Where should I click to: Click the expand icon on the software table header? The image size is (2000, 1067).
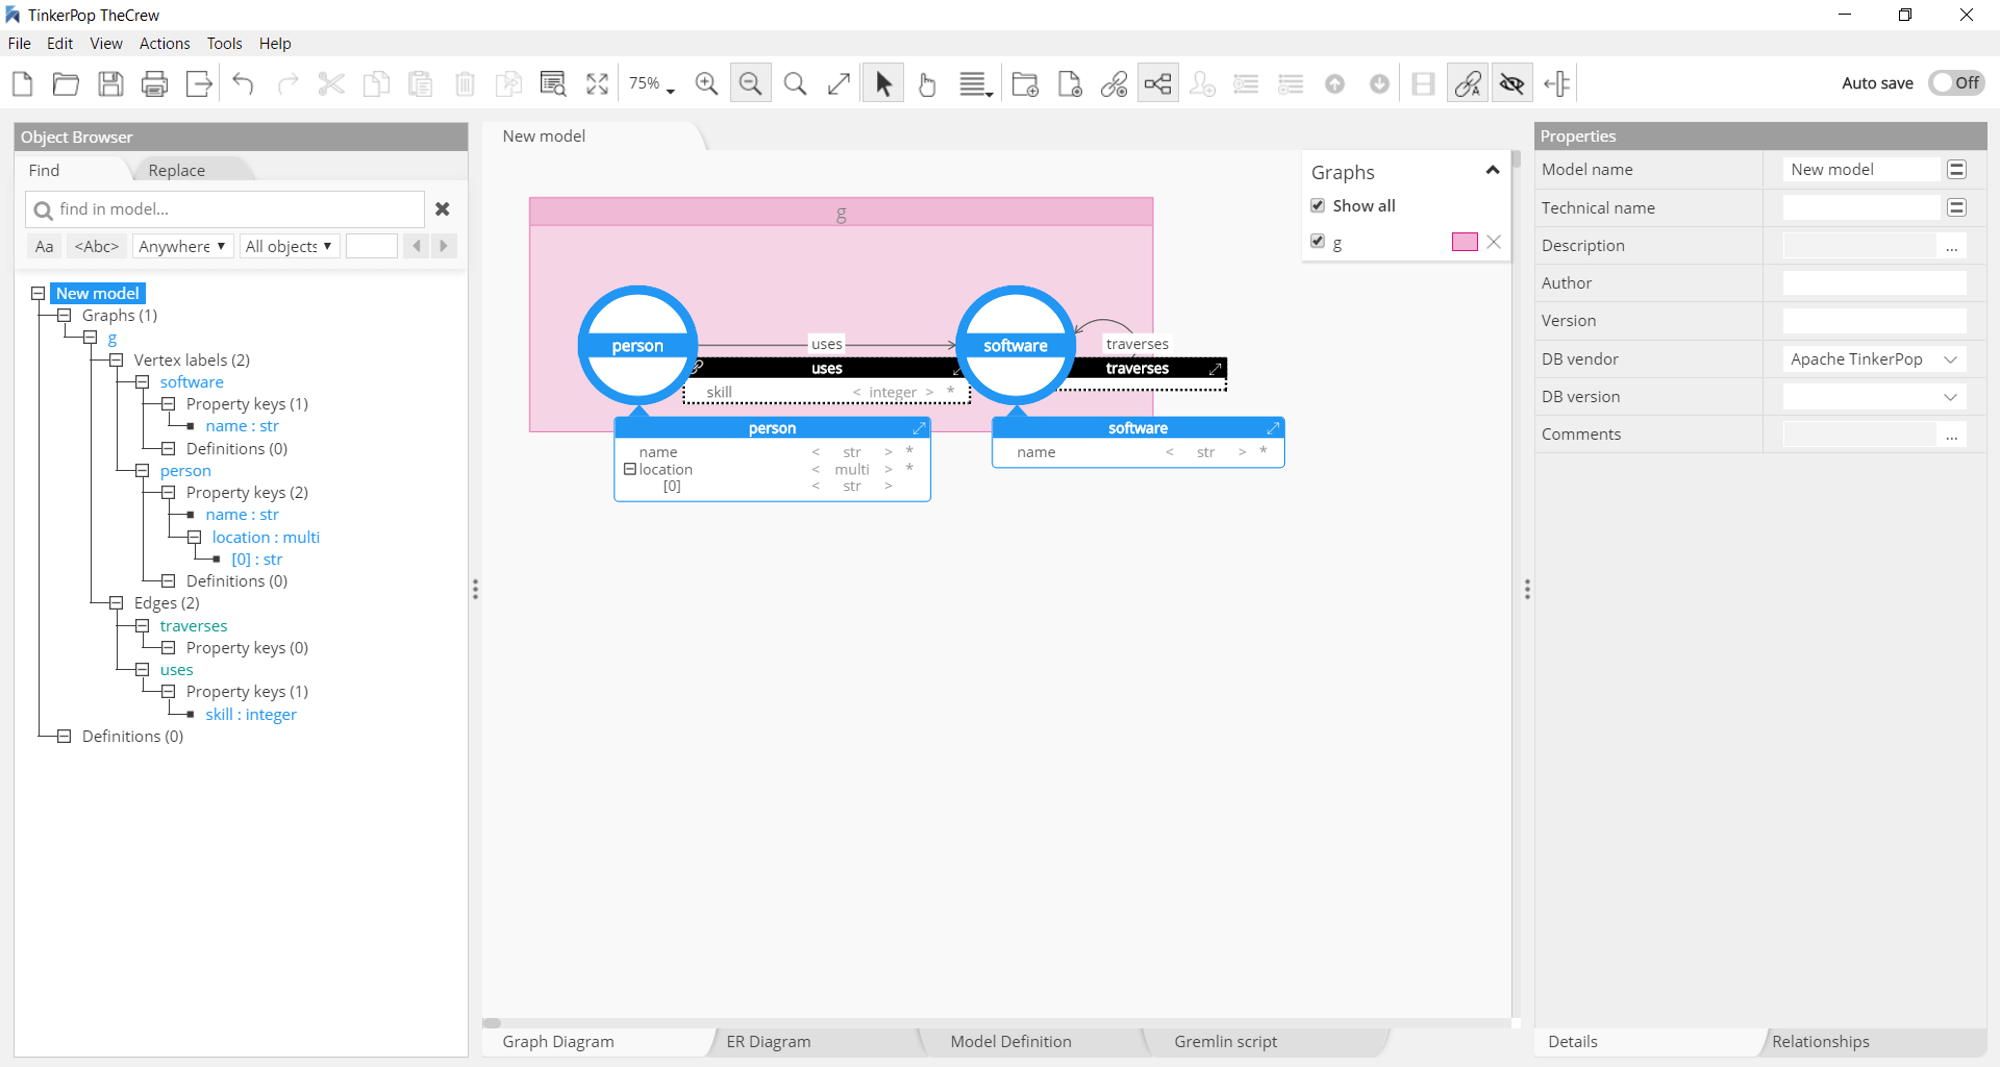(x=1273, y=428)
